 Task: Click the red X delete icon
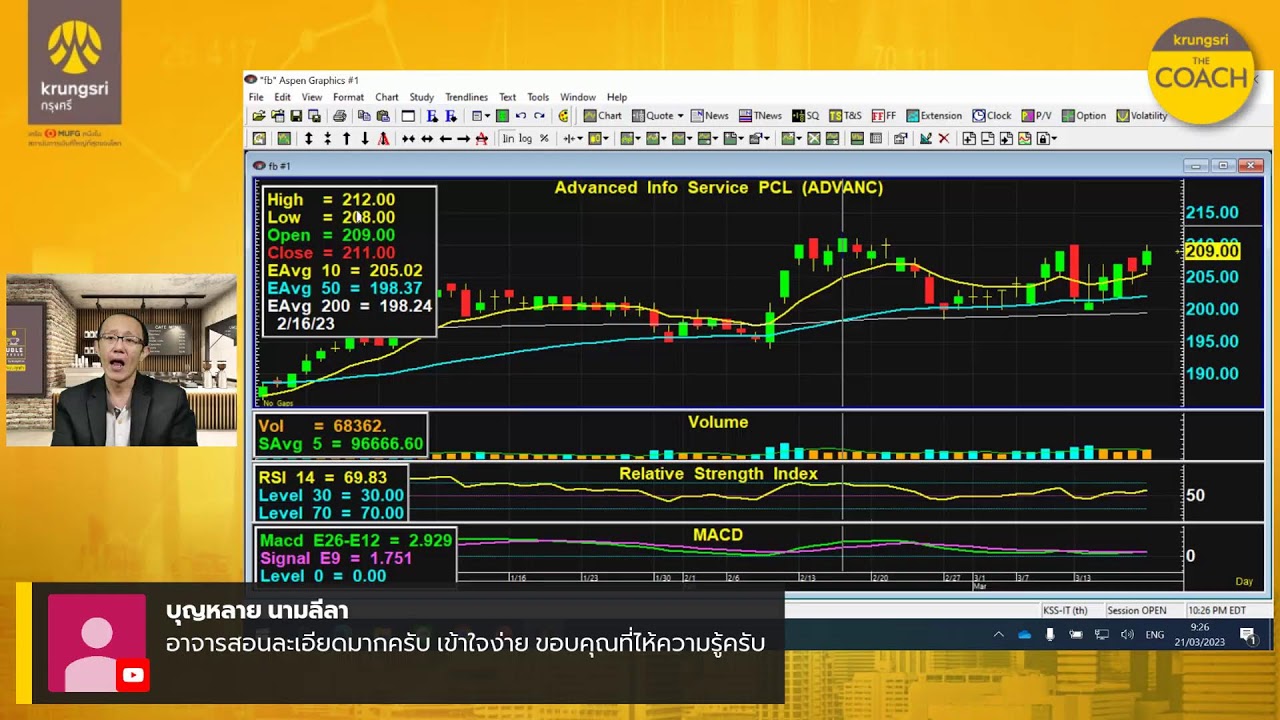[943, 139]
